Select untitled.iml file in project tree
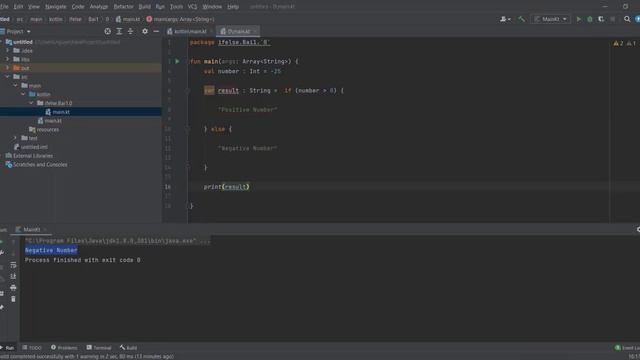Image resolution: width=640 pixels, height=360 pixels. pos(31,147)
